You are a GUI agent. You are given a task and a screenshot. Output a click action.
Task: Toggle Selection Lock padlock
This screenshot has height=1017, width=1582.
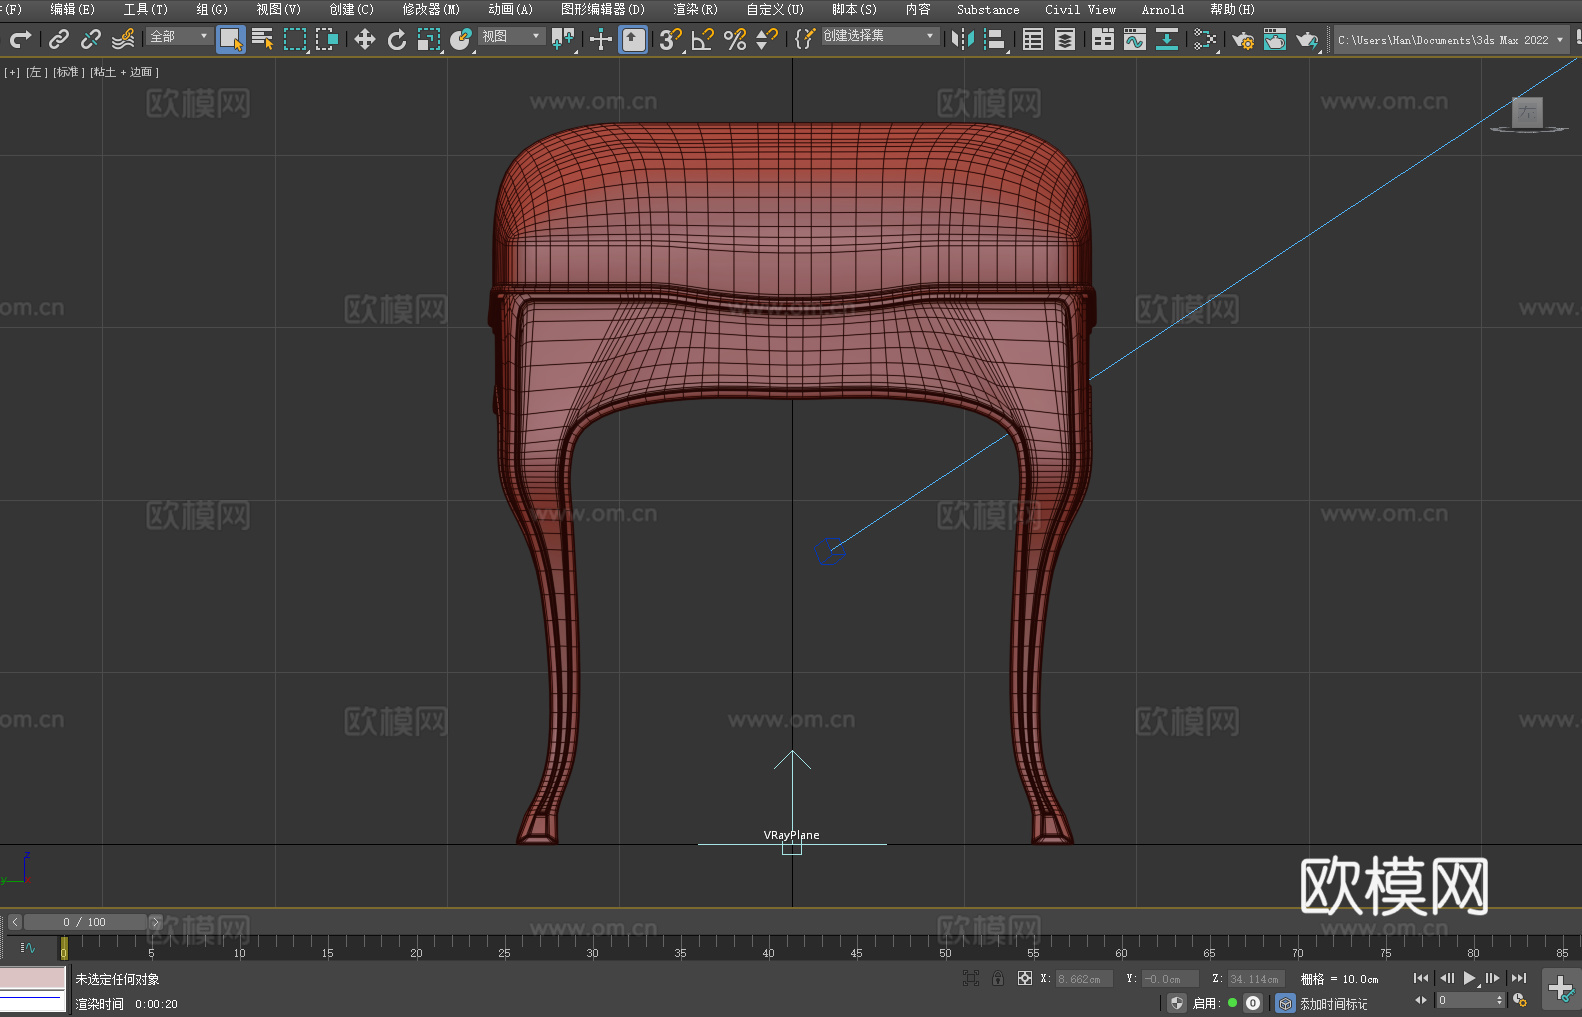(998, 978)
